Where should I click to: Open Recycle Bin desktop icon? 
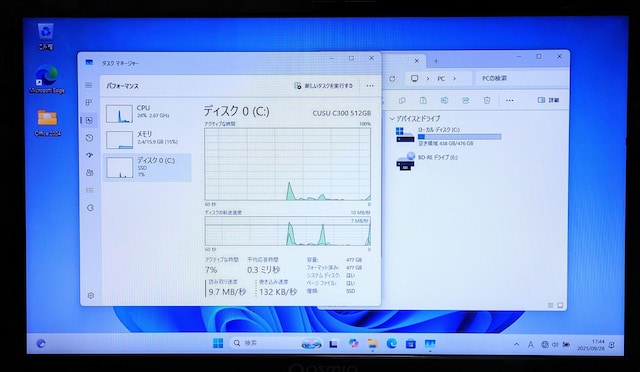click(x=45, y=36)
